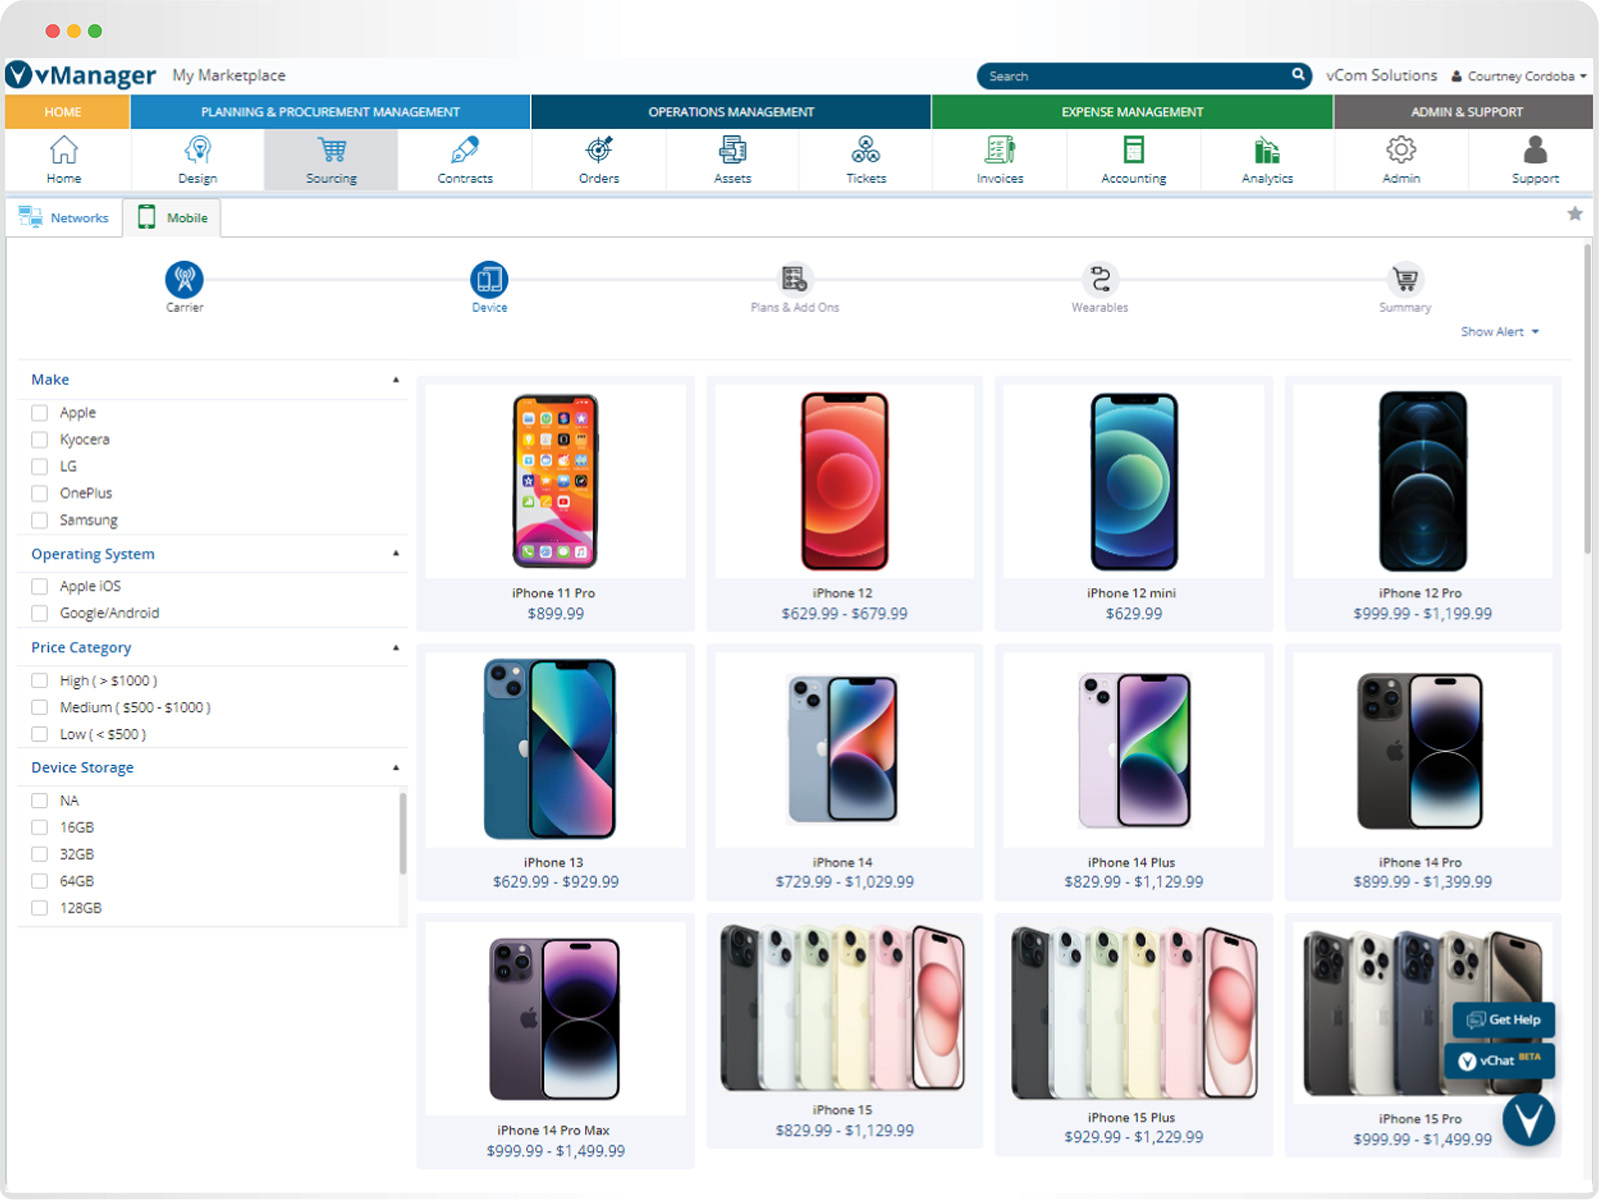Collapse the Make filter section
1599x1200 pixels.
396,380
